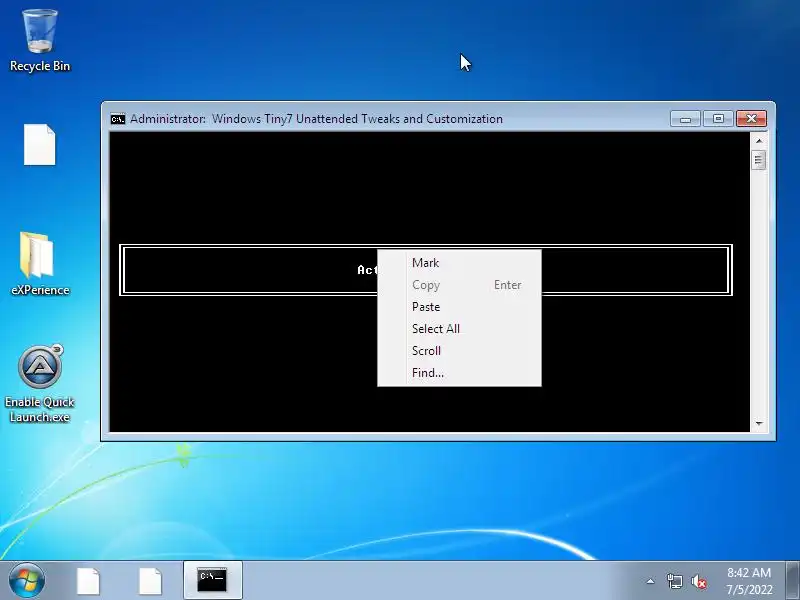Open the network status tray icon

pyautogui.click(x=674, y=581)
